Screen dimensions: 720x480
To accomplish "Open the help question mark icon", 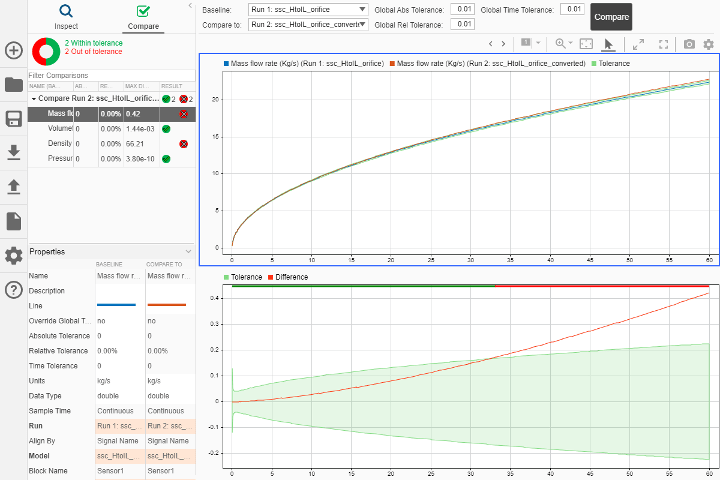I will pos(14,290).
